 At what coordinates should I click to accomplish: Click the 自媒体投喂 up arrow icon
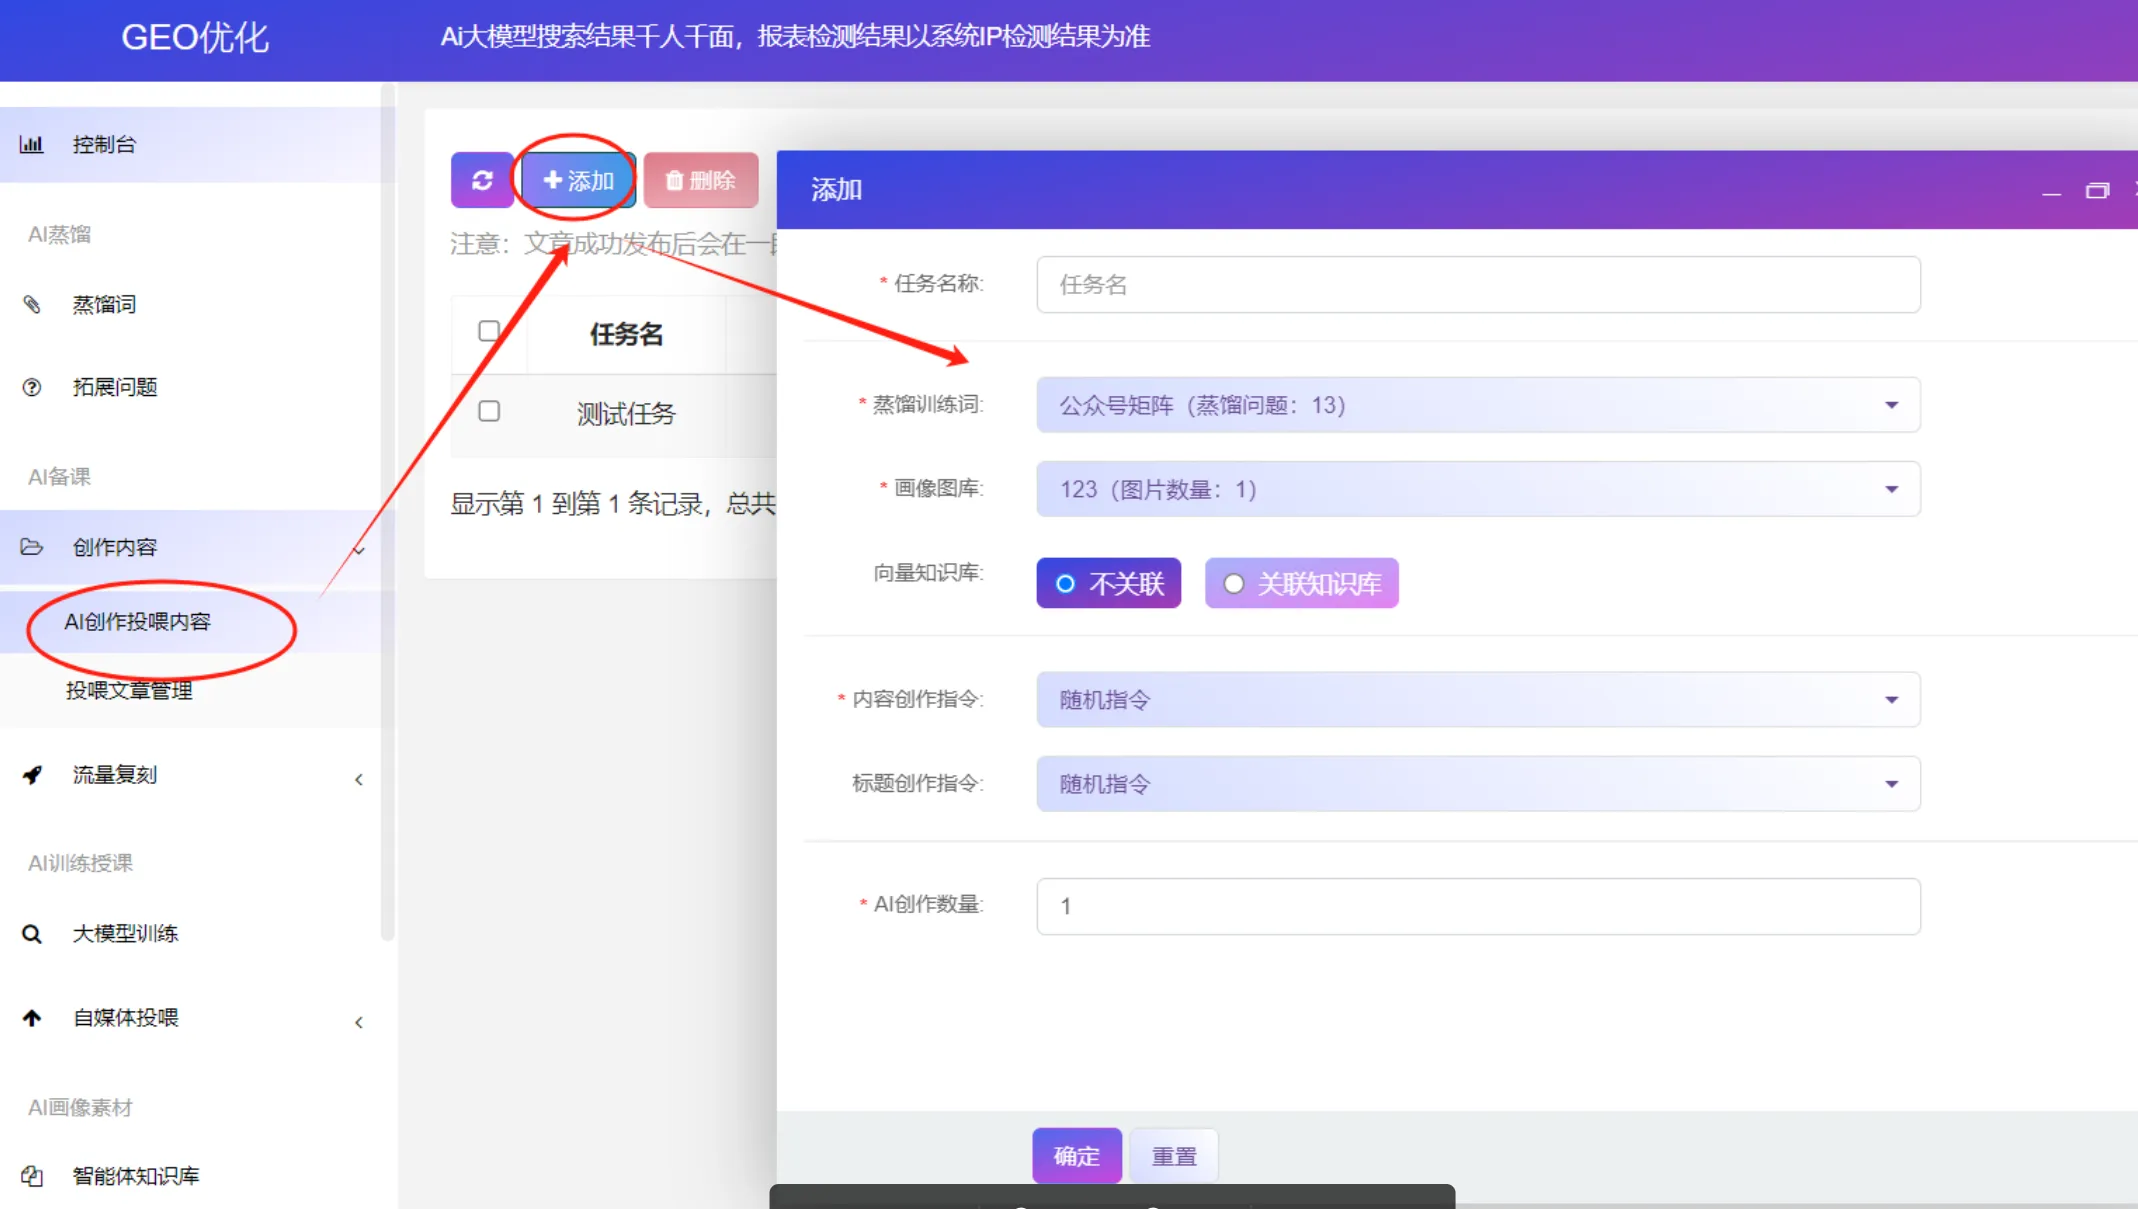32,1018
